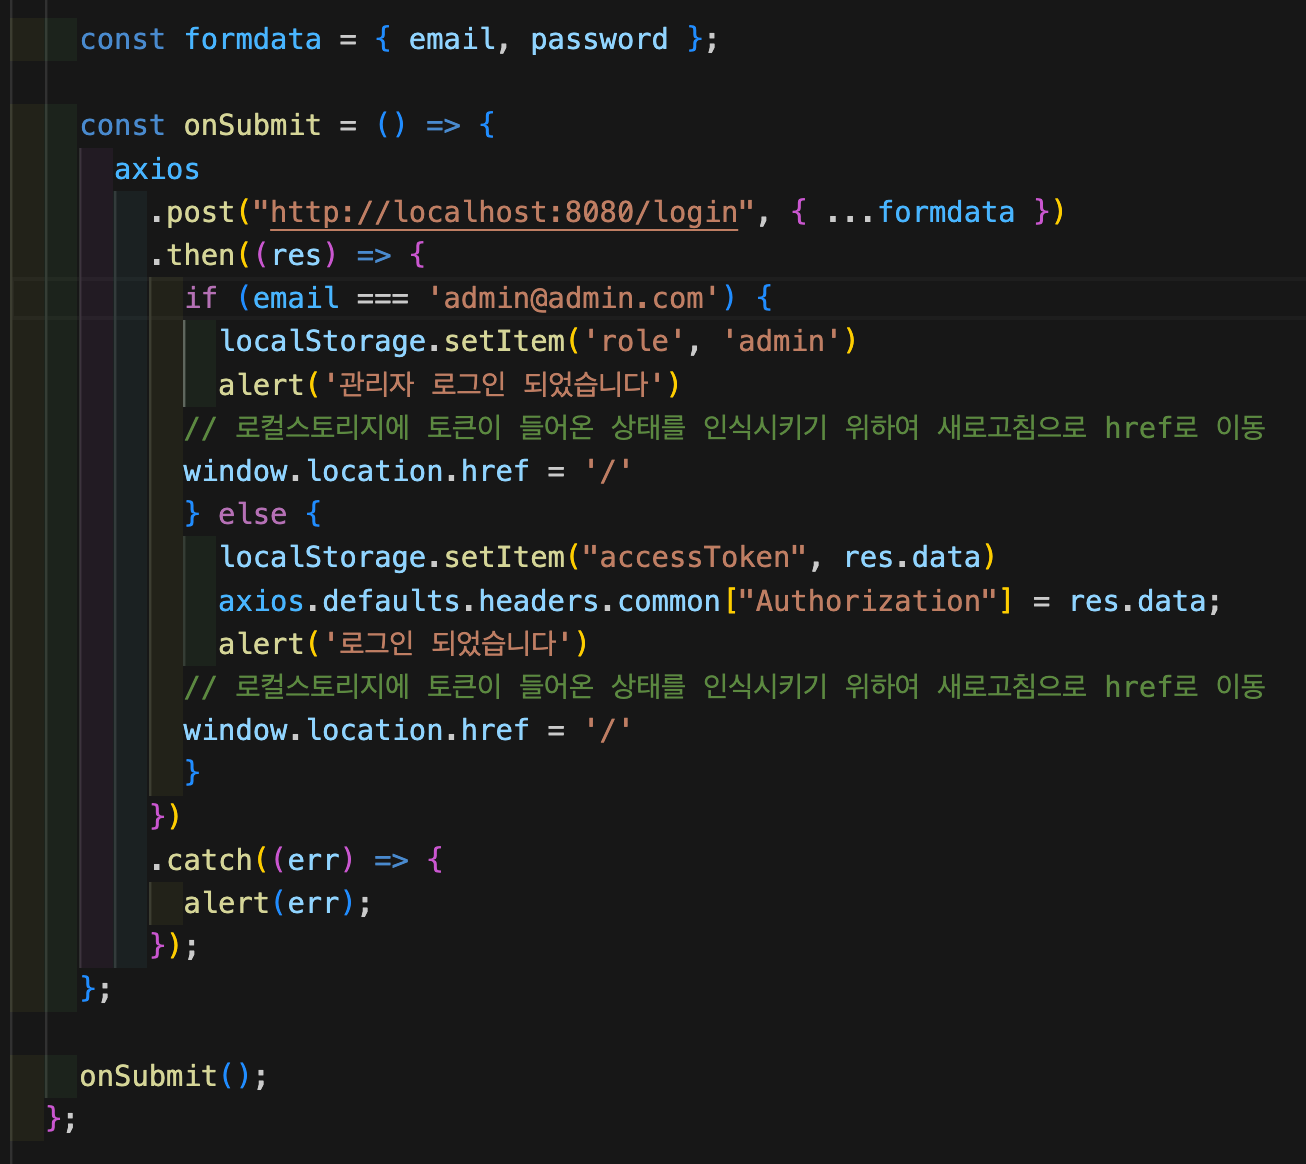Viewport: 1306px width, 1164px height.
Task: Click the 'password' variable in formdata declaration
Action: click(x=599, y=39)
